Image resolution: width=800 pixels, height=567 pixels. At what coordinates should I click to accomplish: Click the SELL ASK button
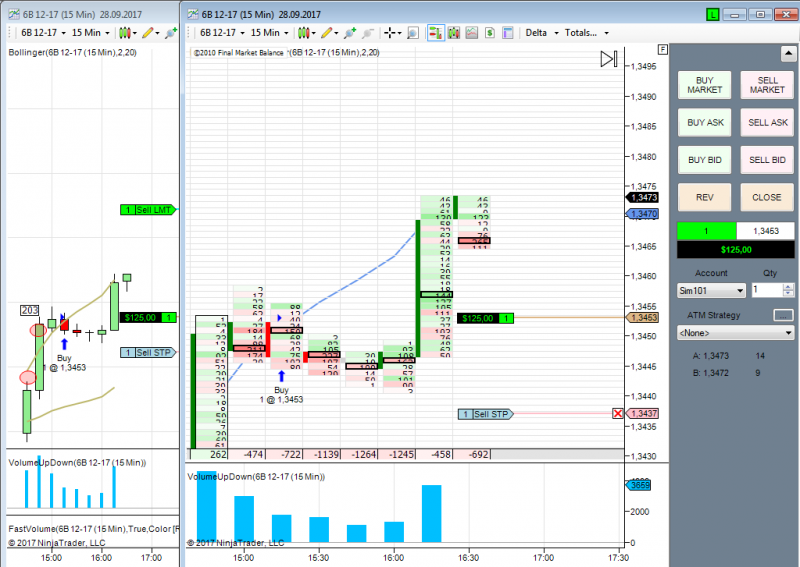(767, 122)
